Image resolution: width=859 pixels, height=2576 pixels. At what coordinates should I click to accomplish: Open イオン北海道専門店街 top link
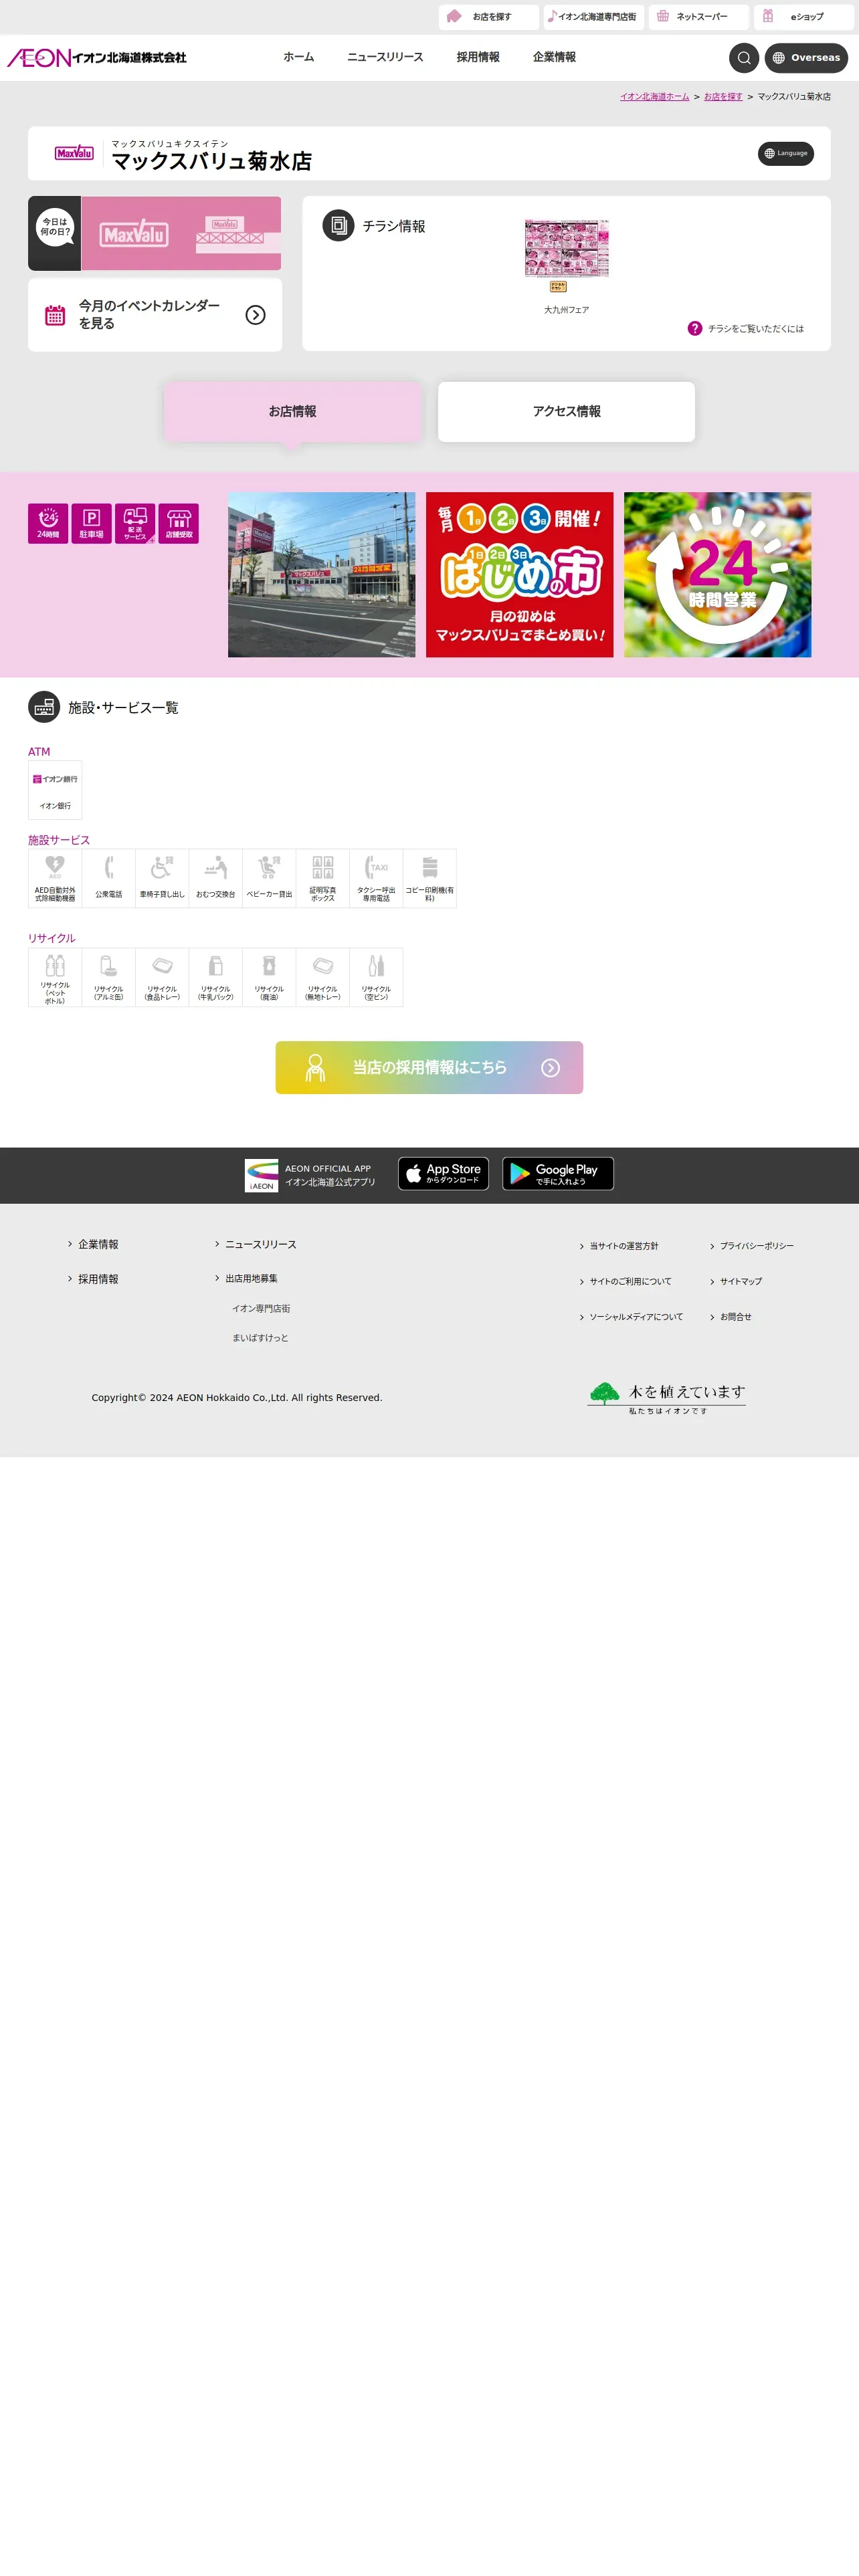click(593, 17)
